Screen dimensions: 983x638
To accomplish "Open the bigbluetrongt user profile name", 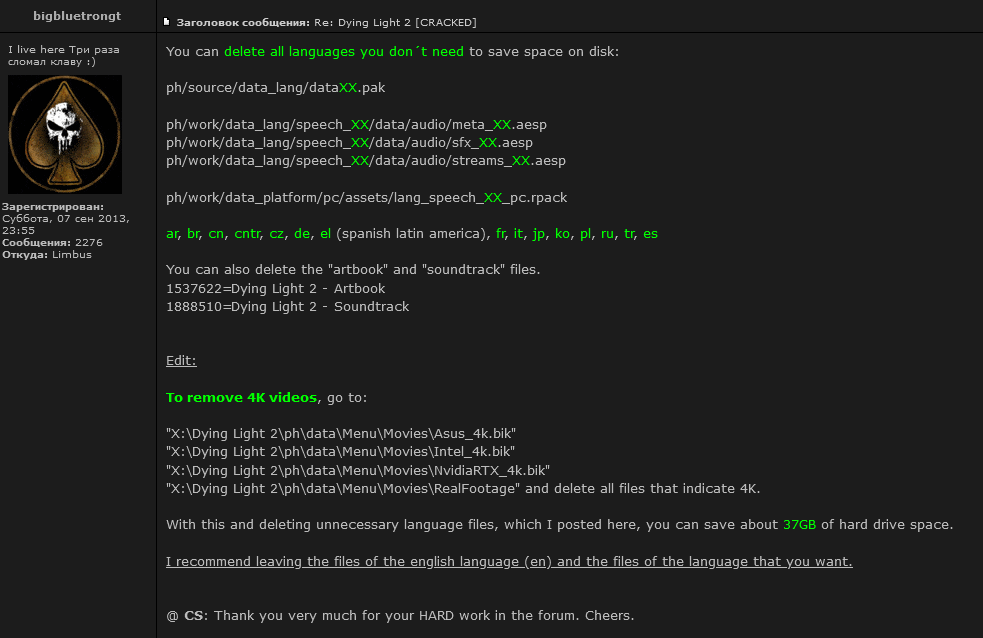I will 77,15.
